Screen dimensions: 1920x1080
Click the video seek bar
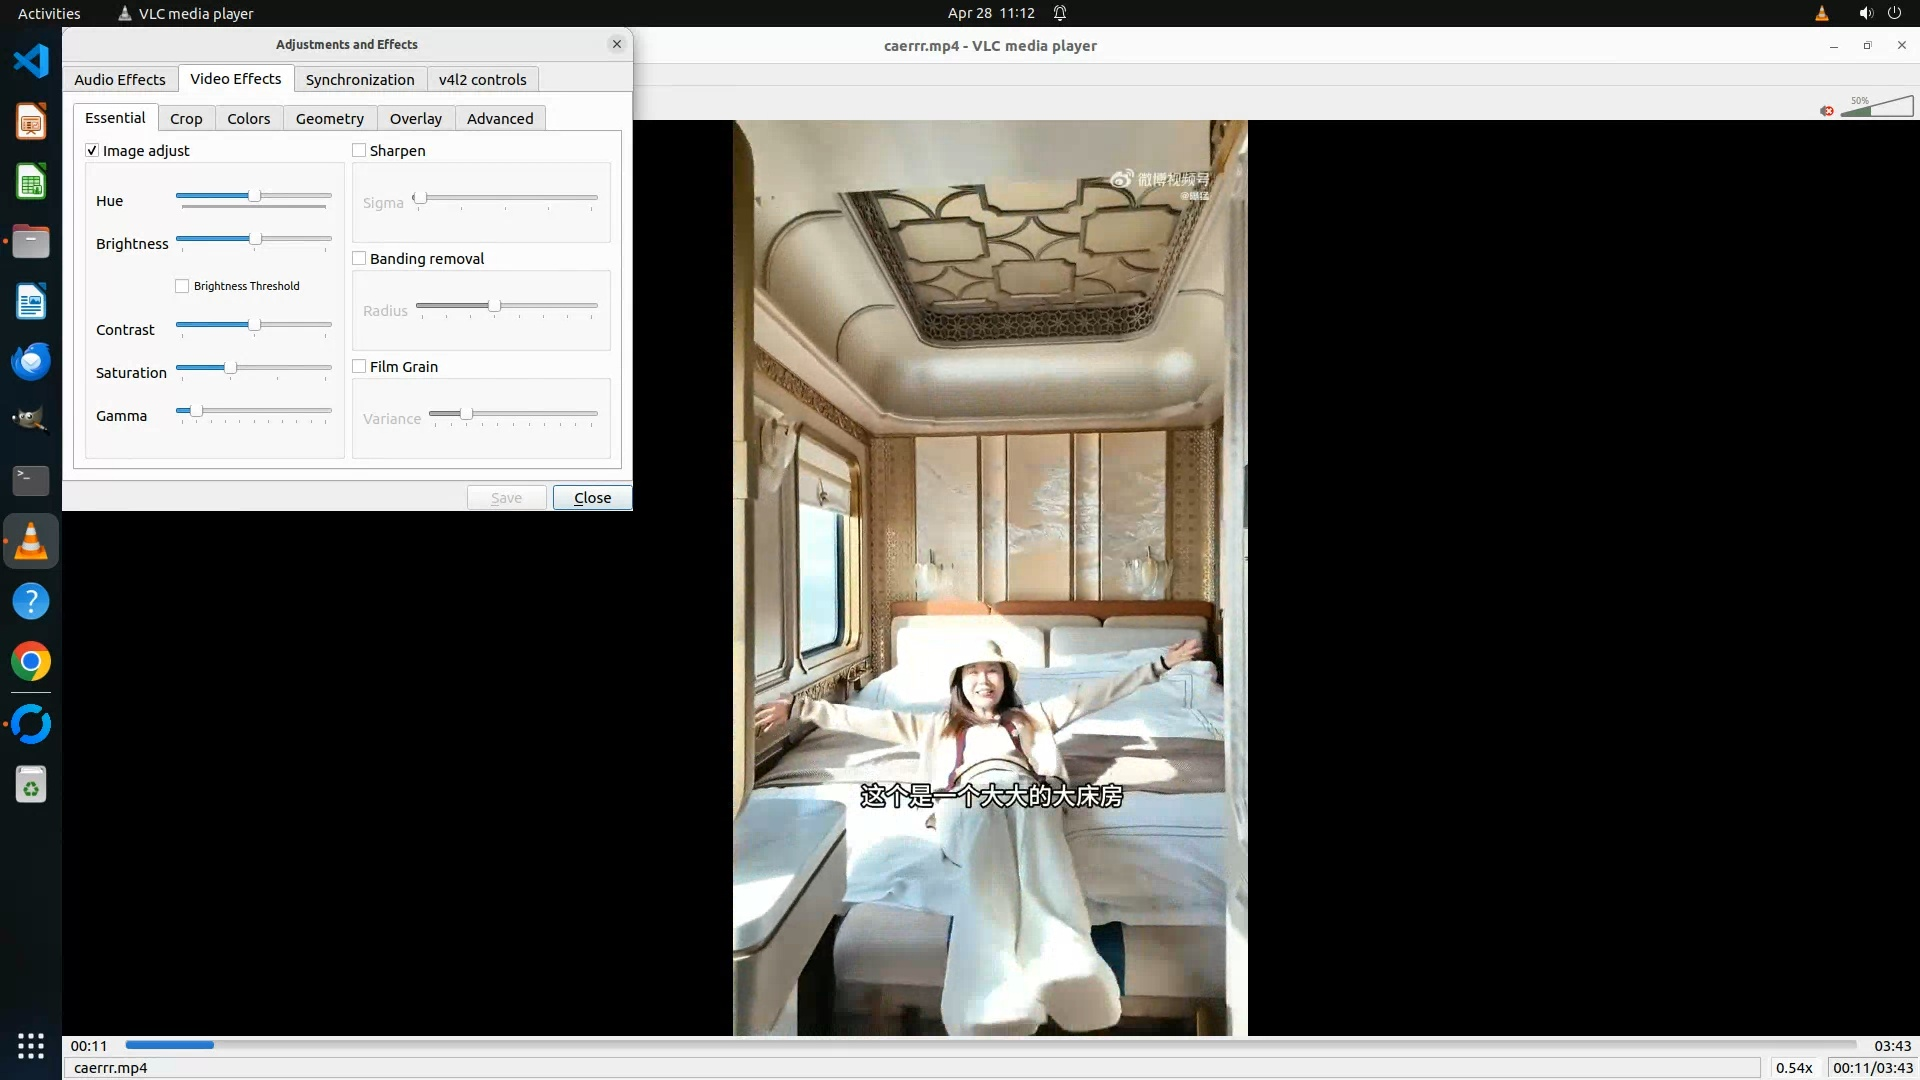(990, 1045)
